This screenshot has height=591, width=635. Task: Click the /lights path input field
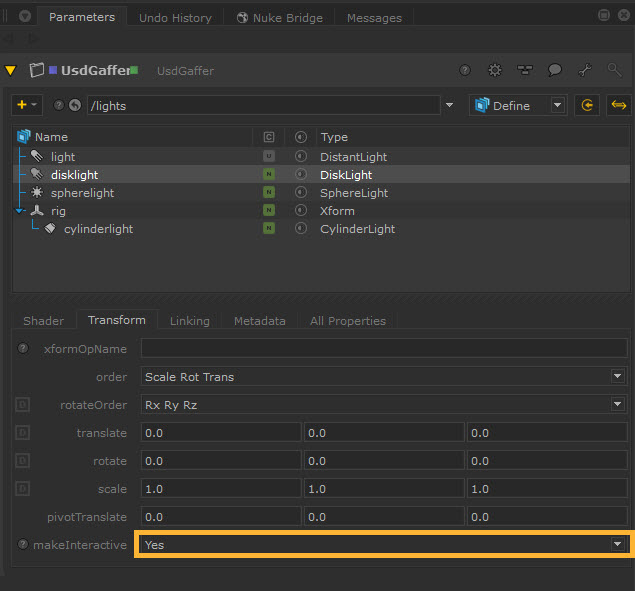click(x=263, y=105)
